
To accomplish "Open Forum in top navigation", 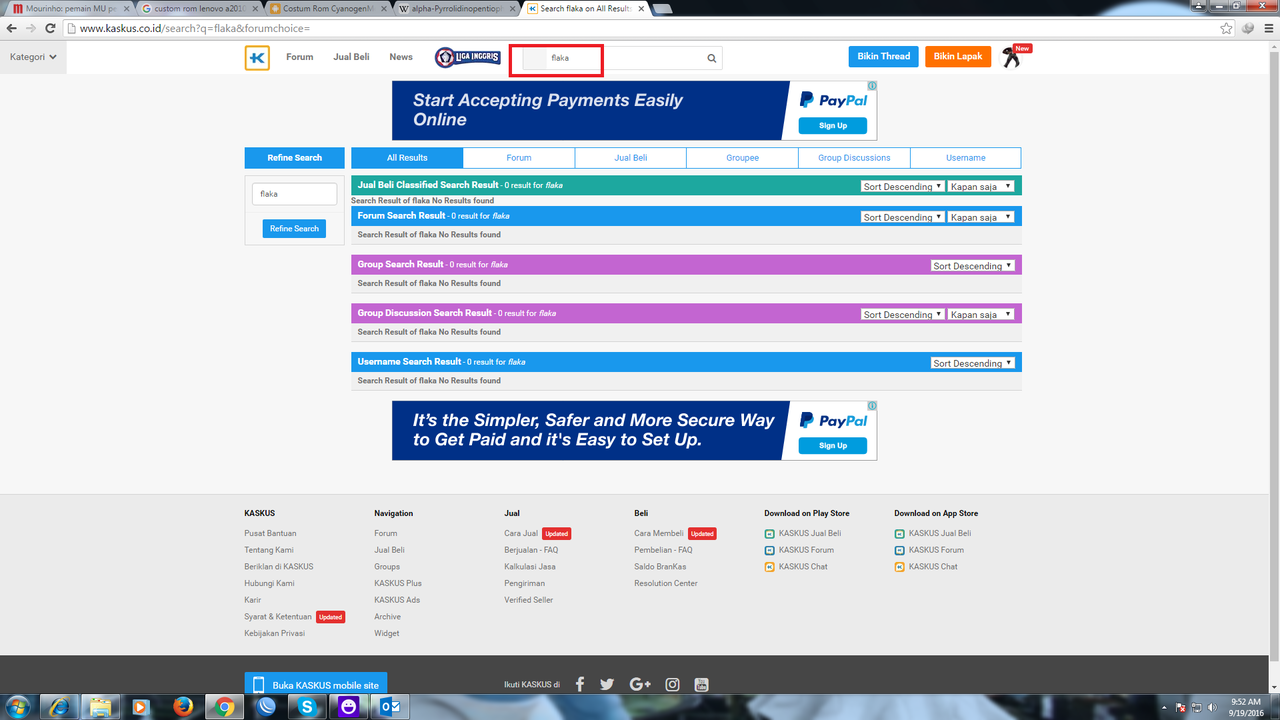I will (299, 57).
